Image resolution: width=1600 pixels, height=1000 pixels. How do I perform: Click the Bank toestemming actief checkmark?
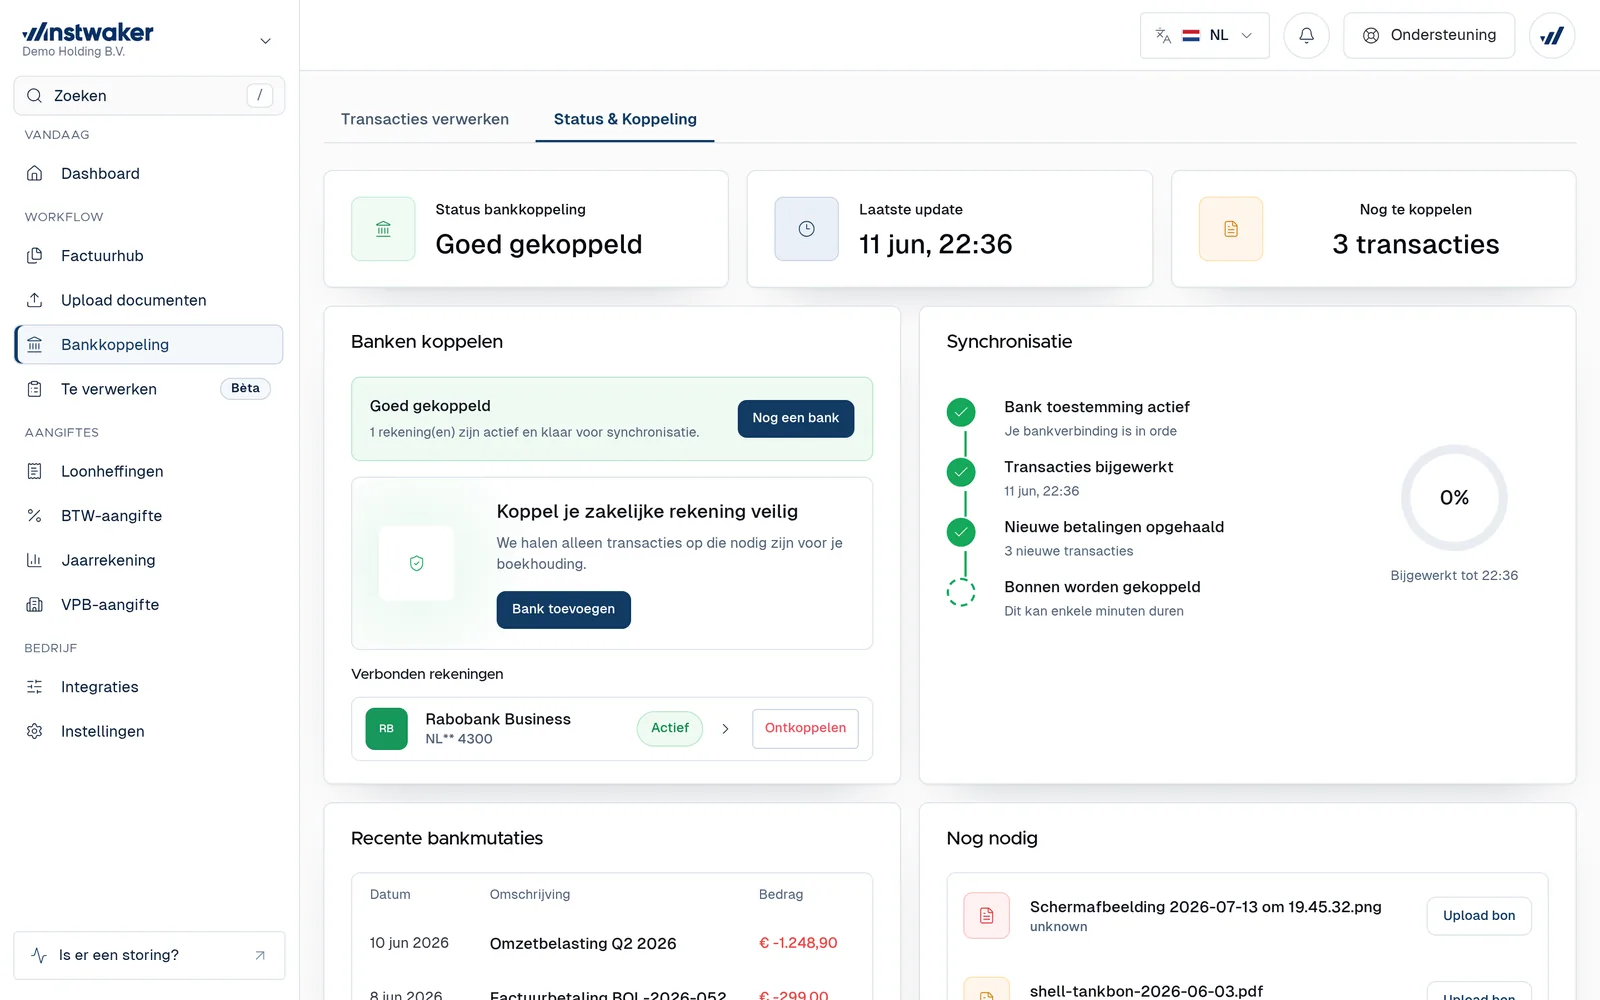pos(961,412)
